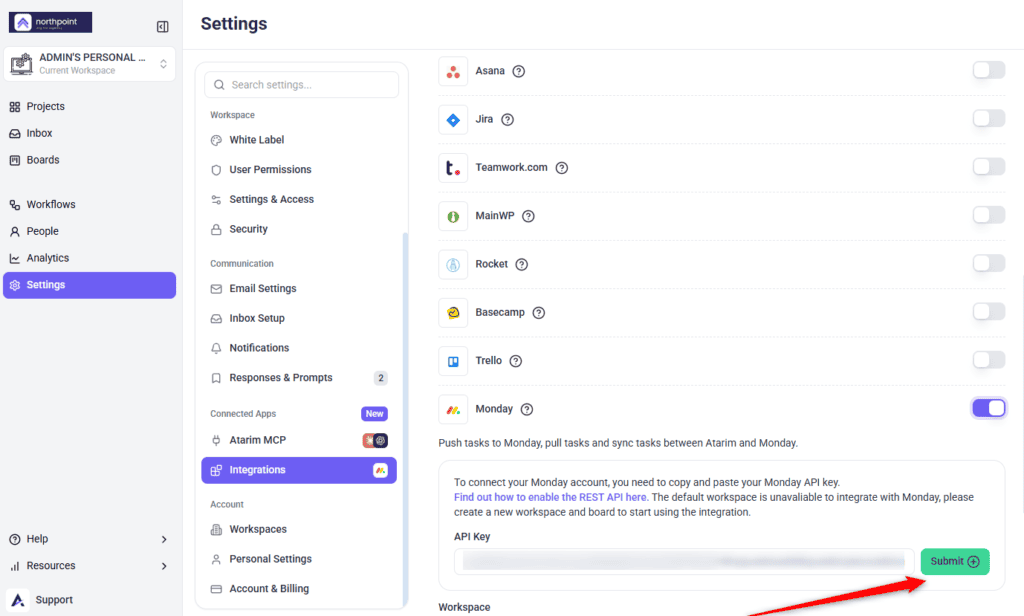Click the Trello logo icon
Screen dimensions: 1024x616
(x=453, y=361)
